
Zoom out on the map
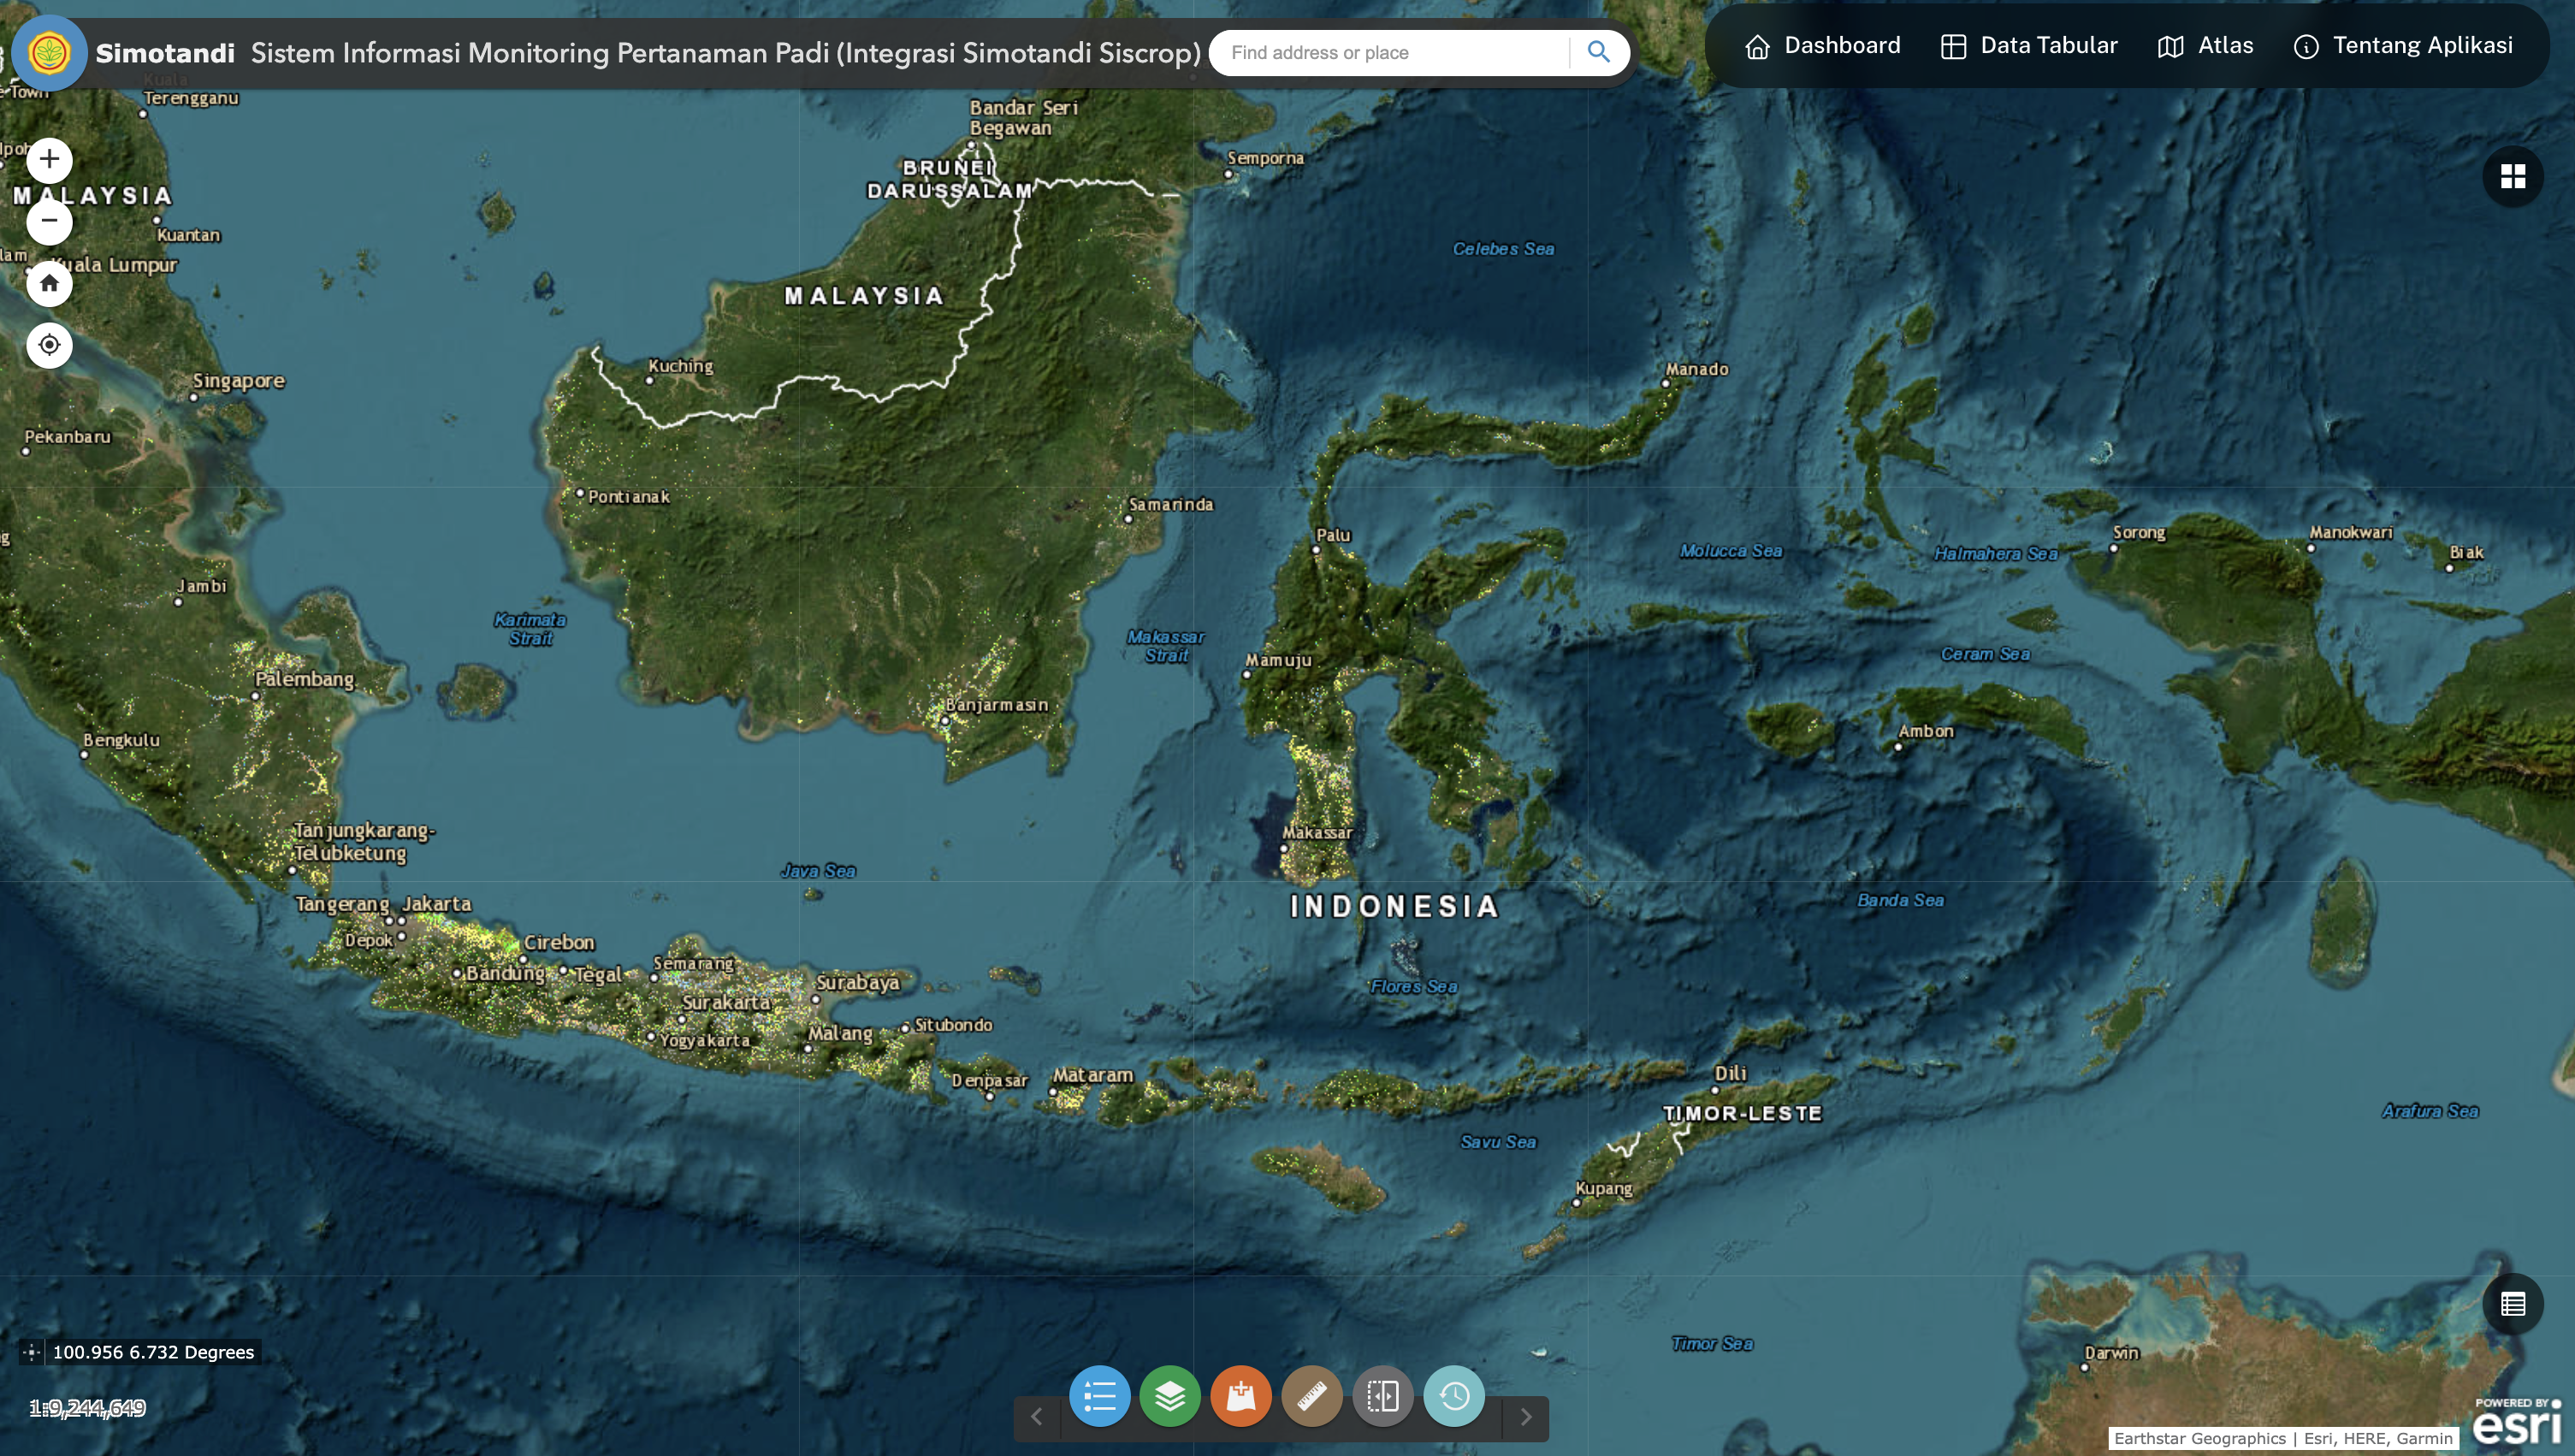click(x=49, y=221)
